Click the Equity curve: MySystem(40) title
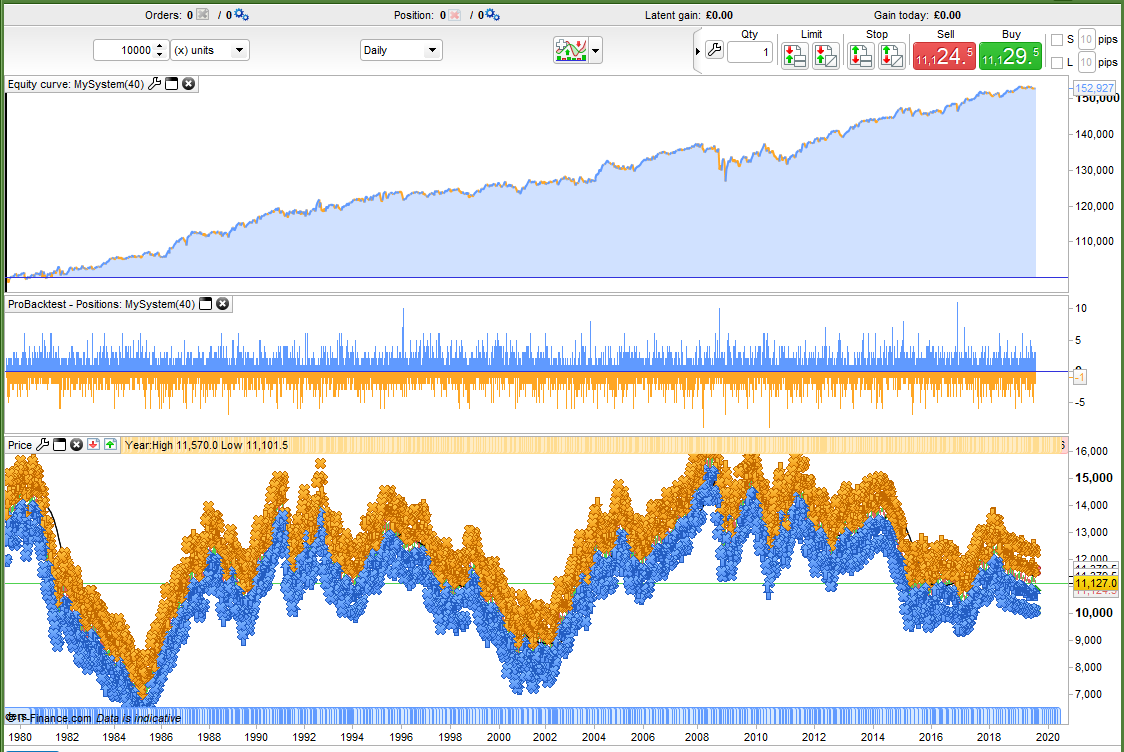Image resolution: width=1124 pixels, height=752 pixels. coord(75,84)
